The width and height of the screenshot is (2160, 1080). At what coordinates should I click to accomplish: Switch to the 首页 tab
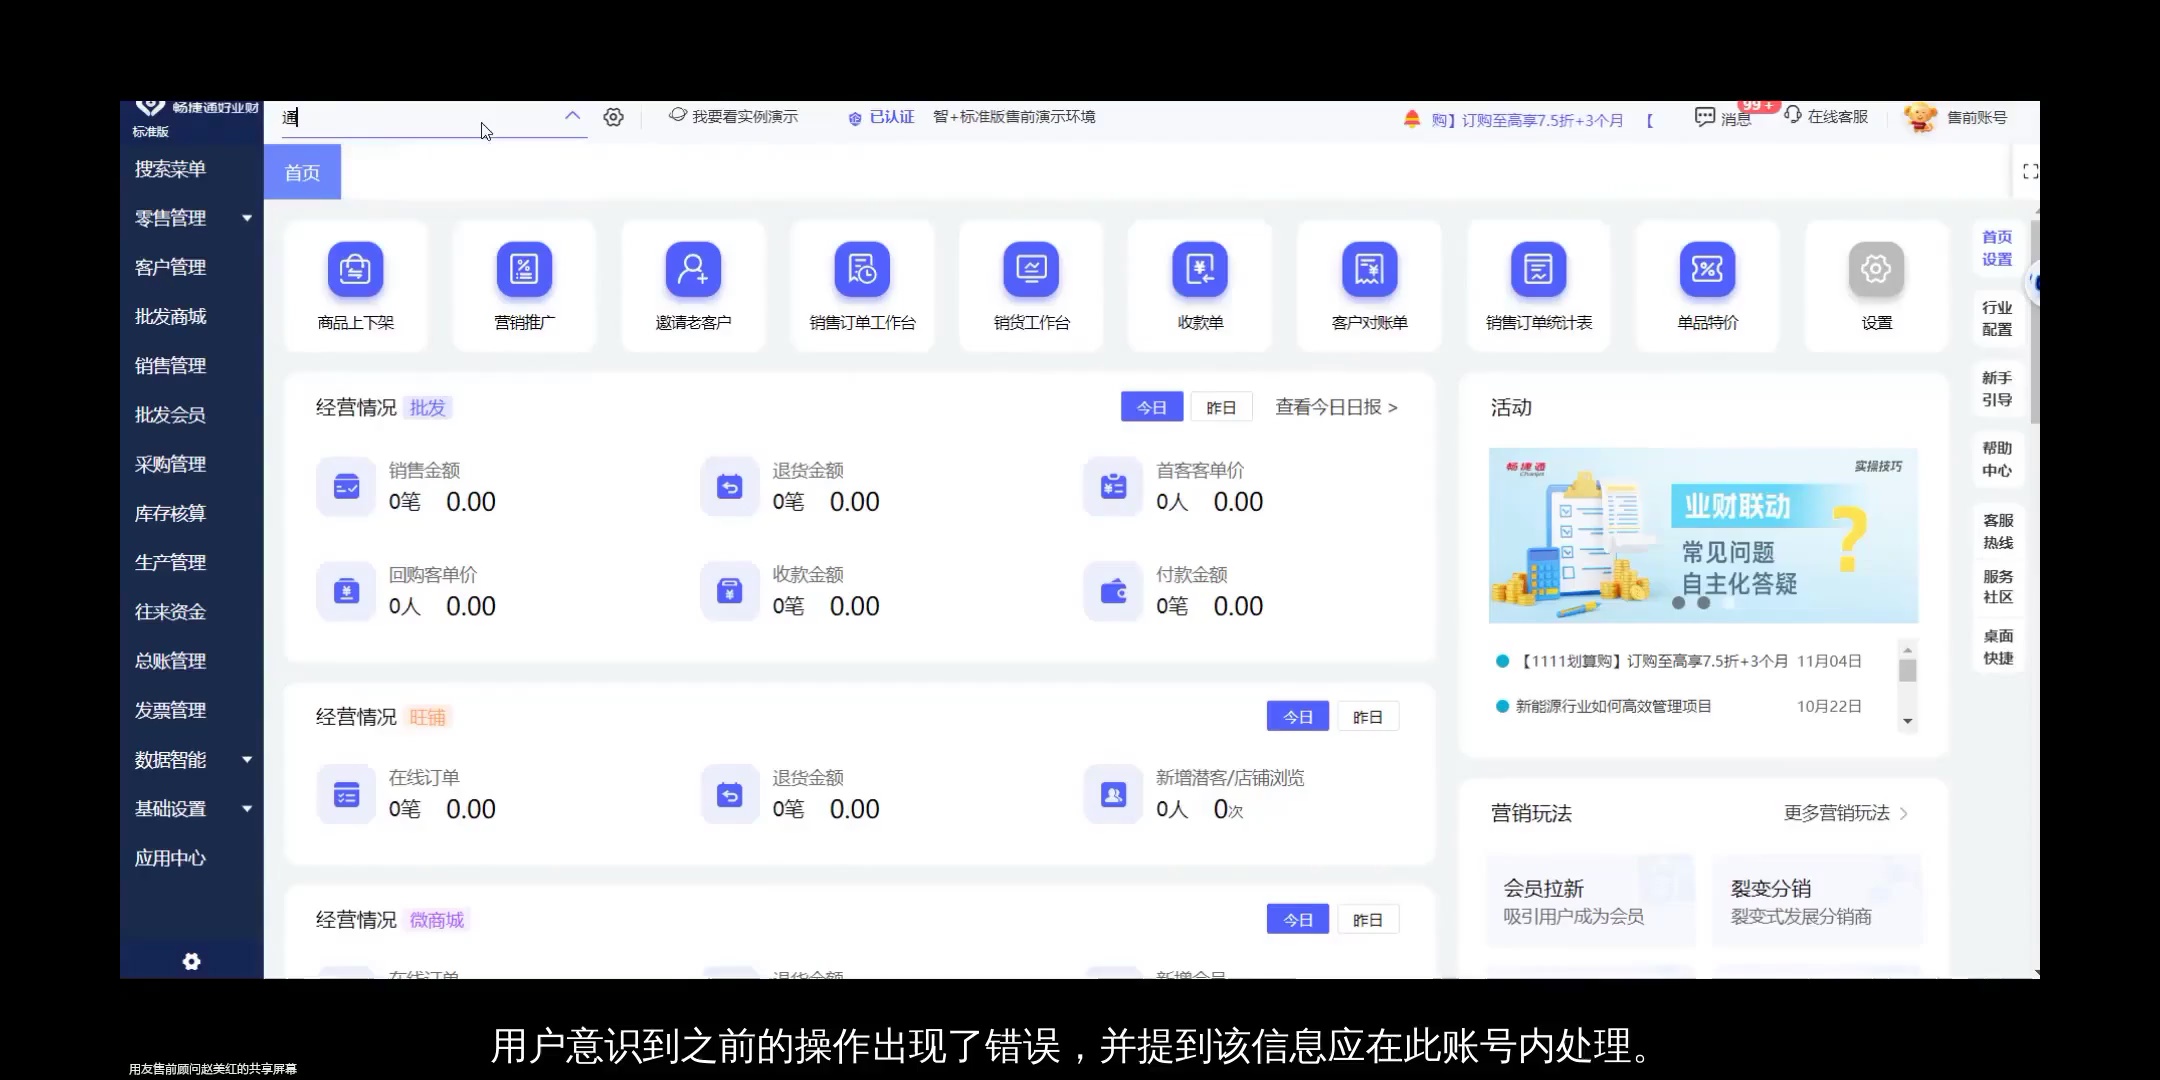point(302,172)
